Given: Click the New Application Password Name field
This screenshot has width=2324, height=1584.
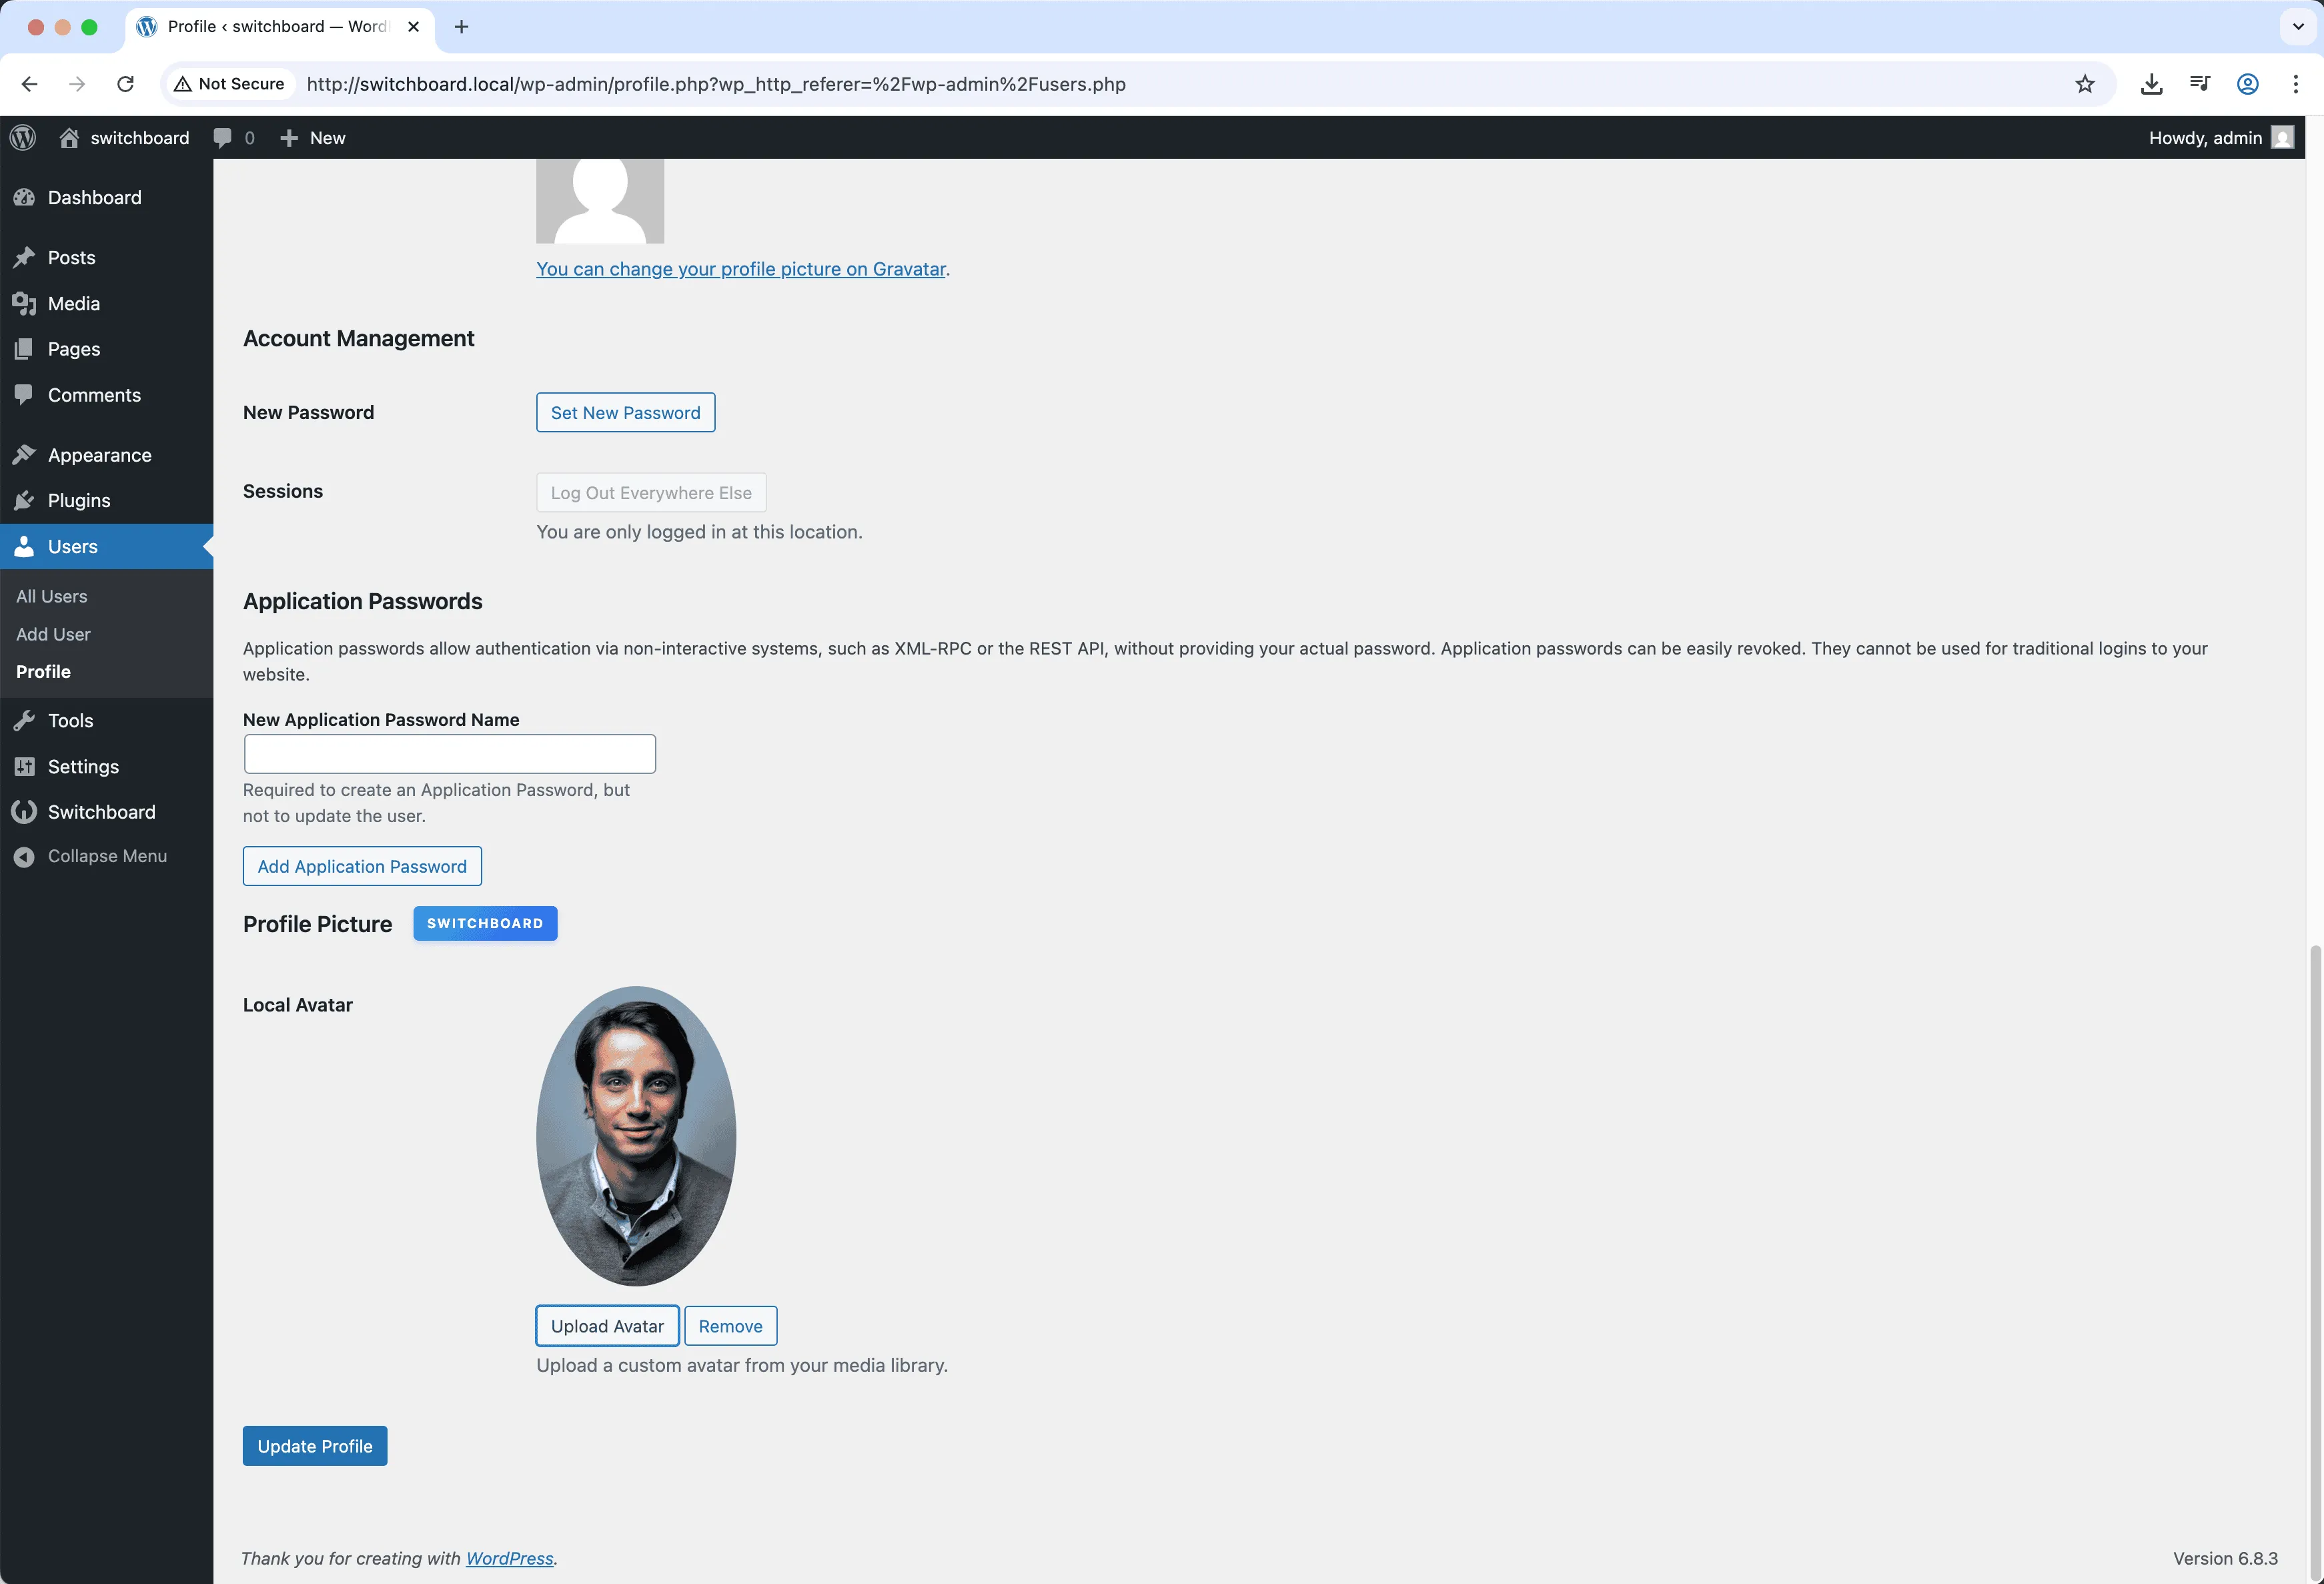Looking at the screenshot, I should 449,753.
